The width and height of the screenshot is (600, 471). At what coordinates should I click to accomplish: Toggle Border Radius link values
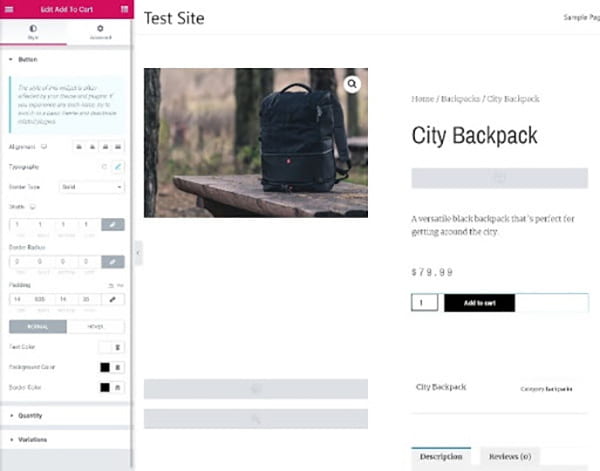tap(113, 261)
